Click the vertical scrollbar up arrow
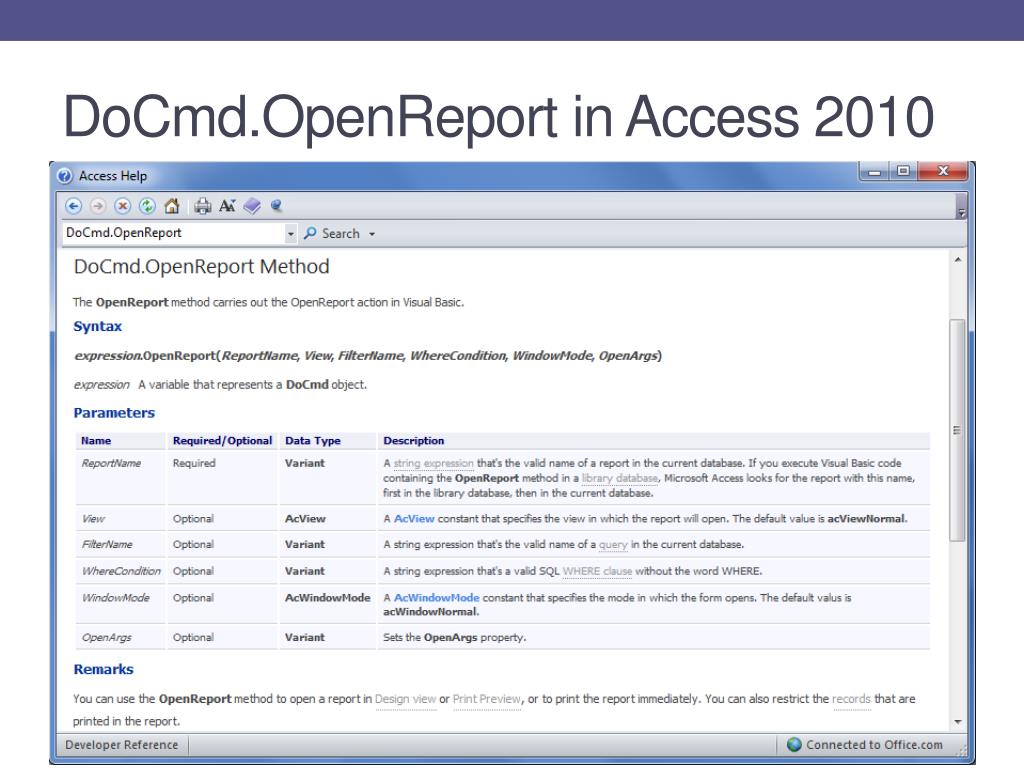This screenshot has height=768, width=1024. click(x=957, y=260)
